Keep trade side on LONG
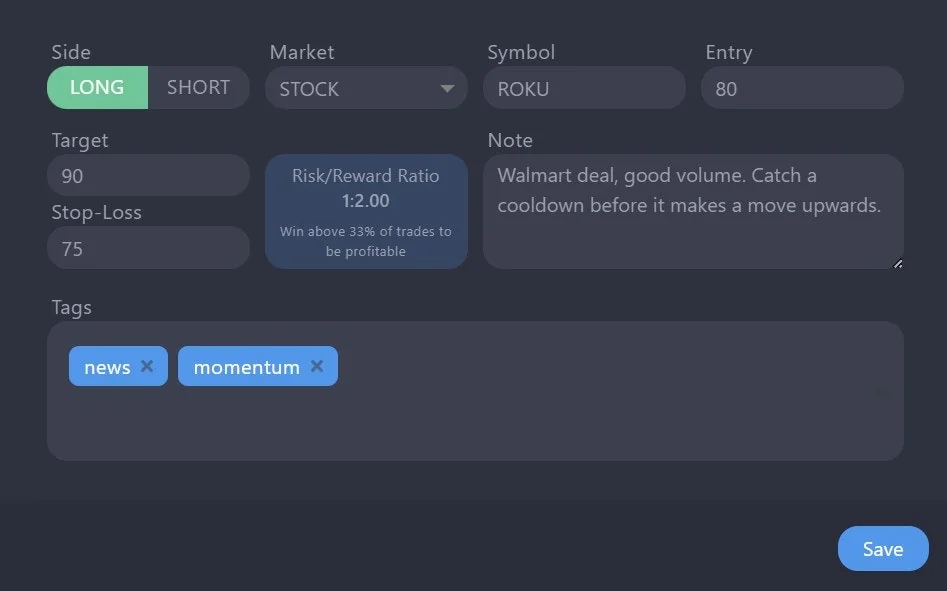Screen dimensions: 947x591 [x=97, y=87]
